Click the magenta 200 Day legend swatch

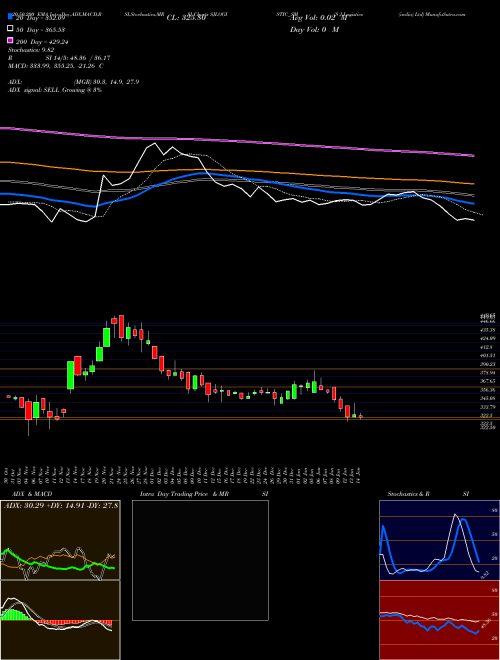tap(11, 41)
